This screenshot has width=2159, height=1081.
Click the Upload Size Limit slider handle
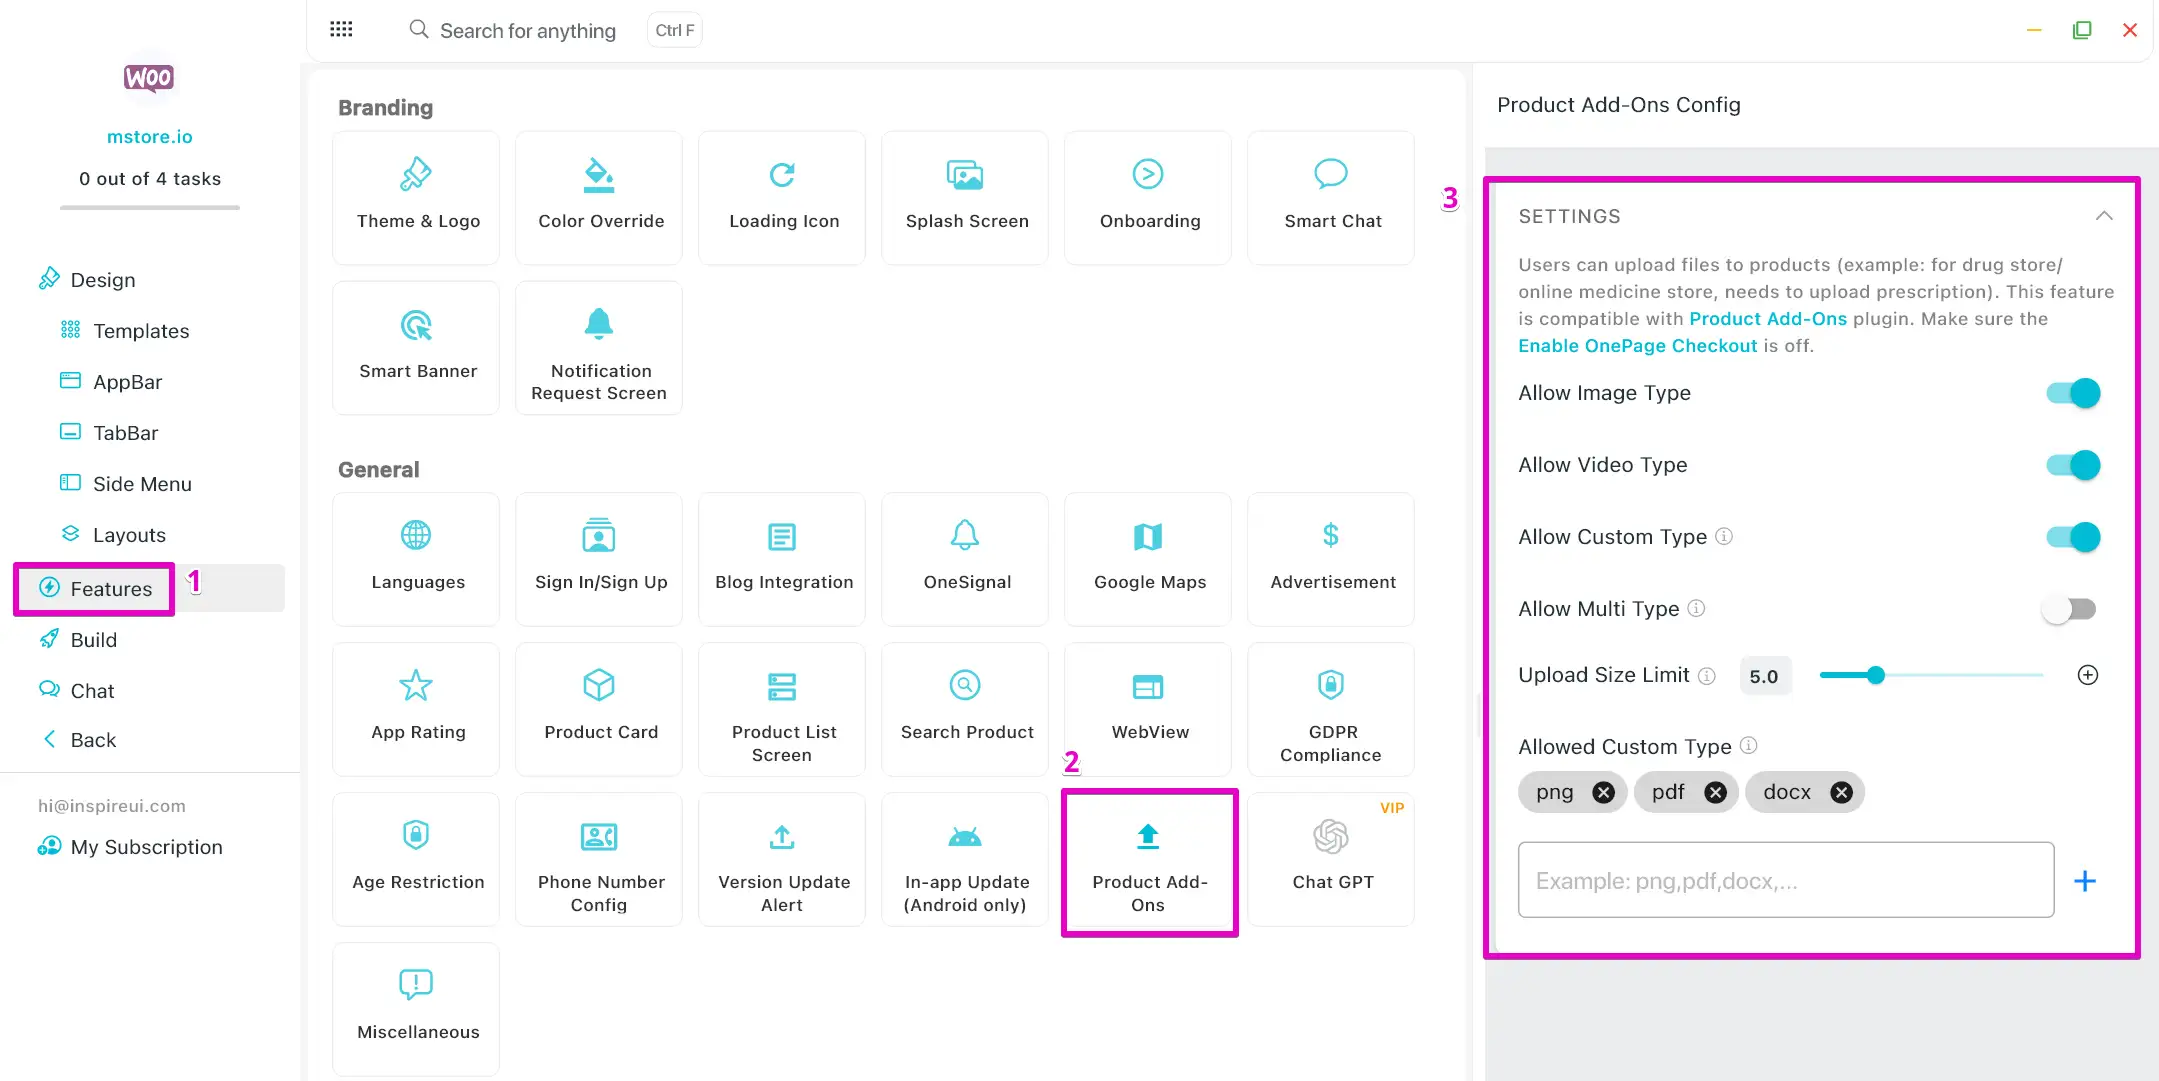tap(1876, 675)
